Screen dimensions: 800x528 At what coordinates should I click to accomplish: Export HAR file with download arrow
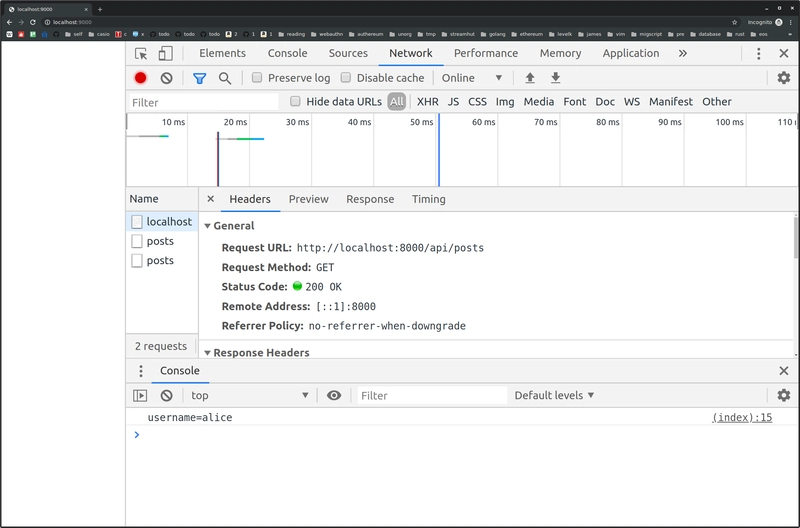556,78
